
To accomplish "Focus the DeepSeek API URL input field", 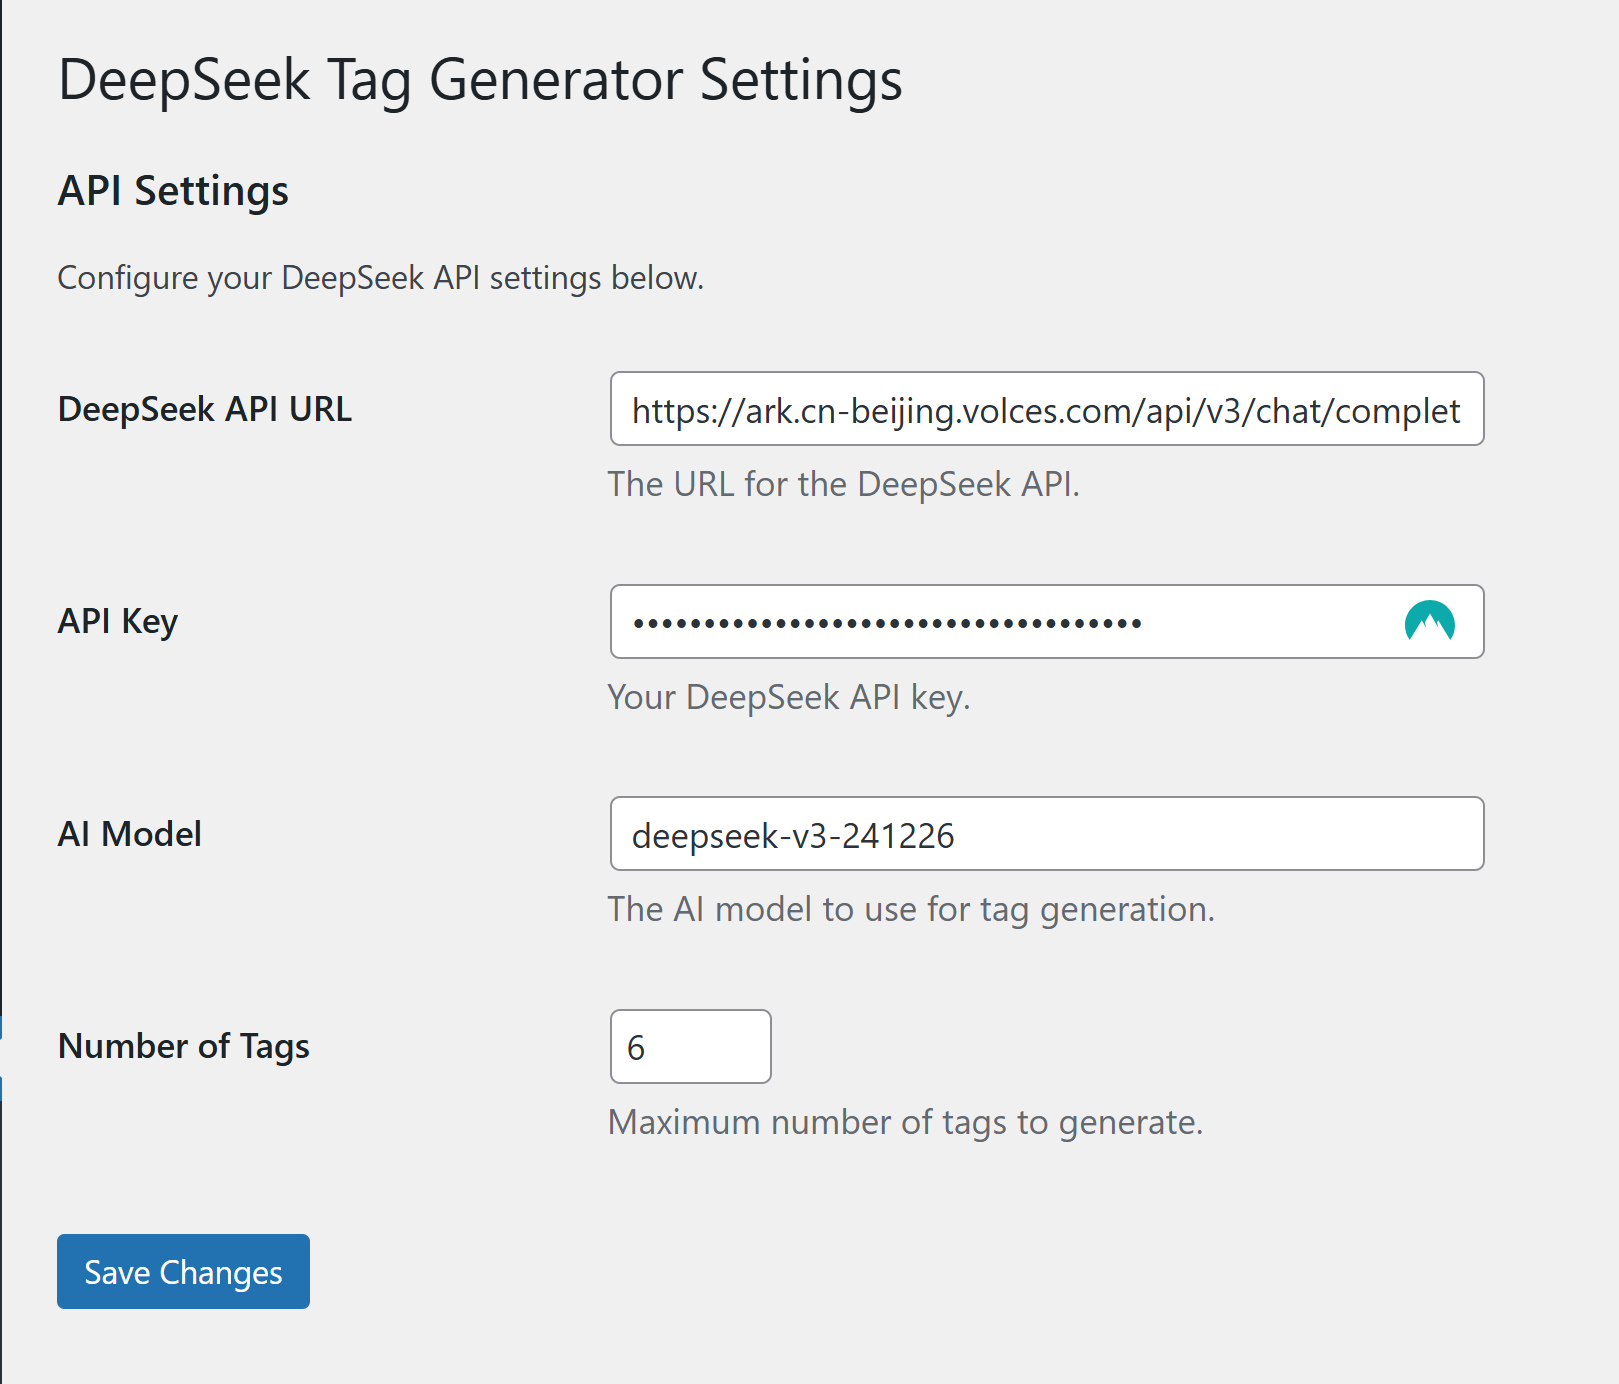I will click(x=1047, y=409).
